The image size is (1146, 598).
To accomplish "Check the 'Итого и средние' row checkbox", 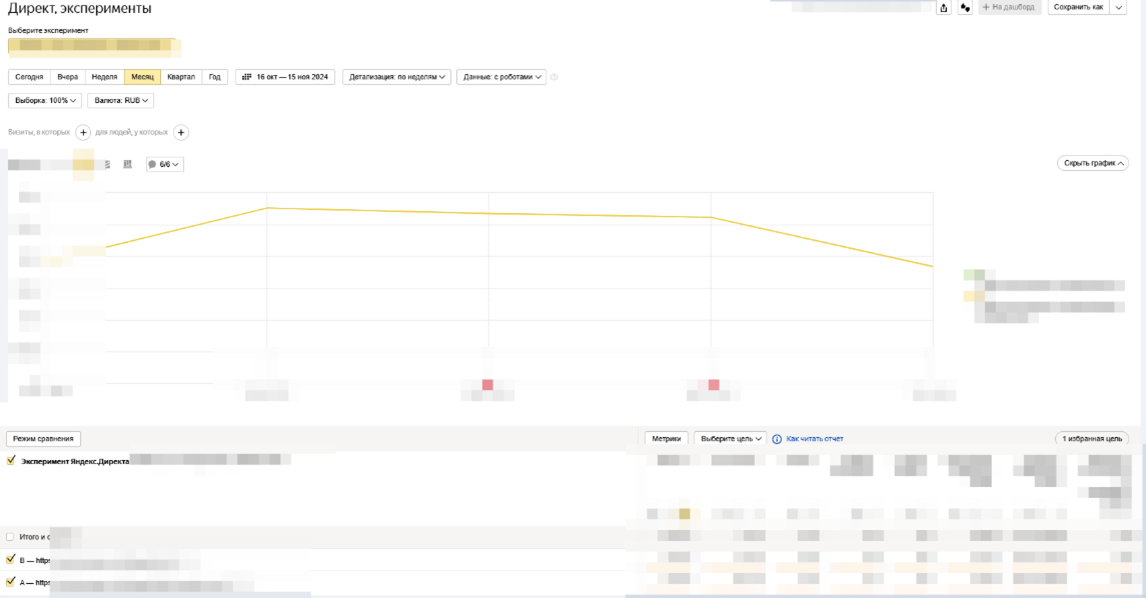I will point(11,537).
